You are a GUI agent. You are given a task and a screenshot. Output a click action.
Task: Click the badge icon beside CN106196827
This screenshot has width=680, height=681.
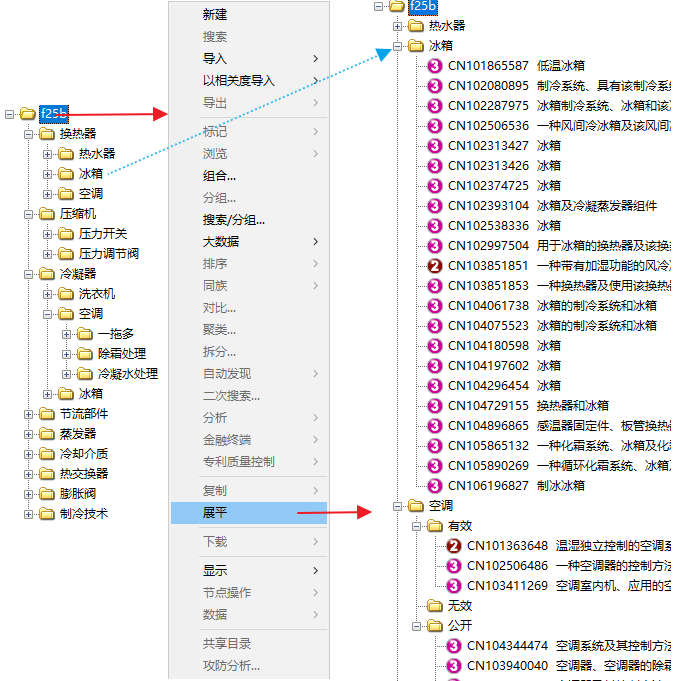[x=435, y=486]
